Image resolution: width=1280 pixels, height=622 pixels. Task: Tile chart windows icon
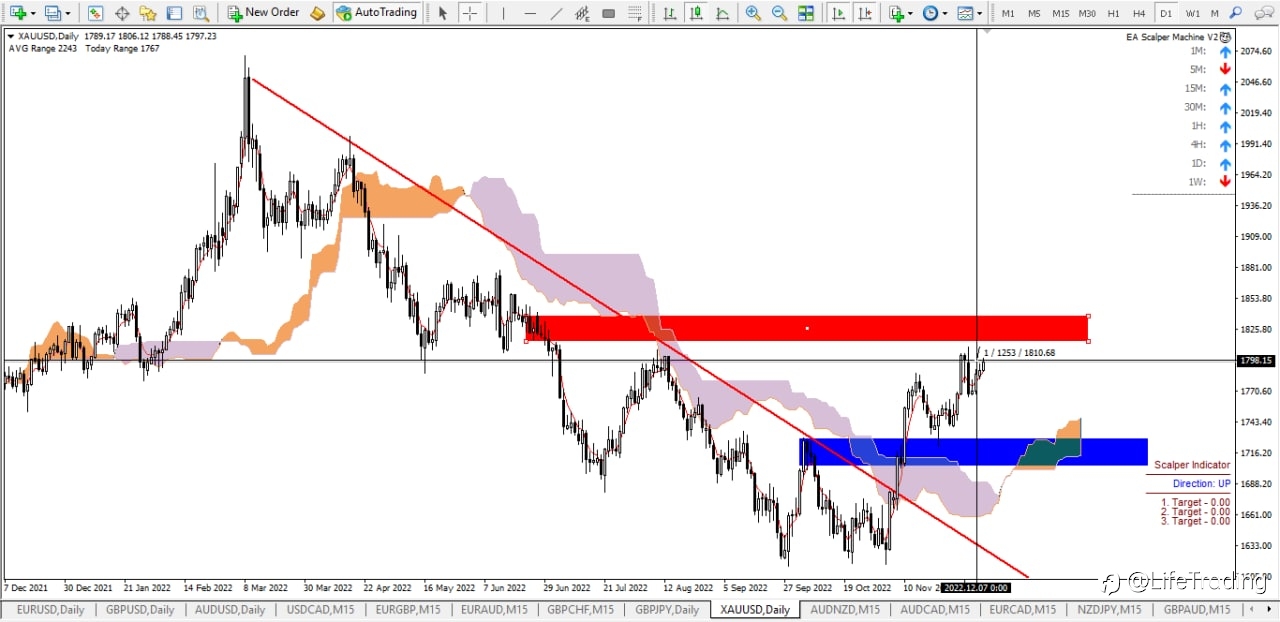[x=806, y=13]
